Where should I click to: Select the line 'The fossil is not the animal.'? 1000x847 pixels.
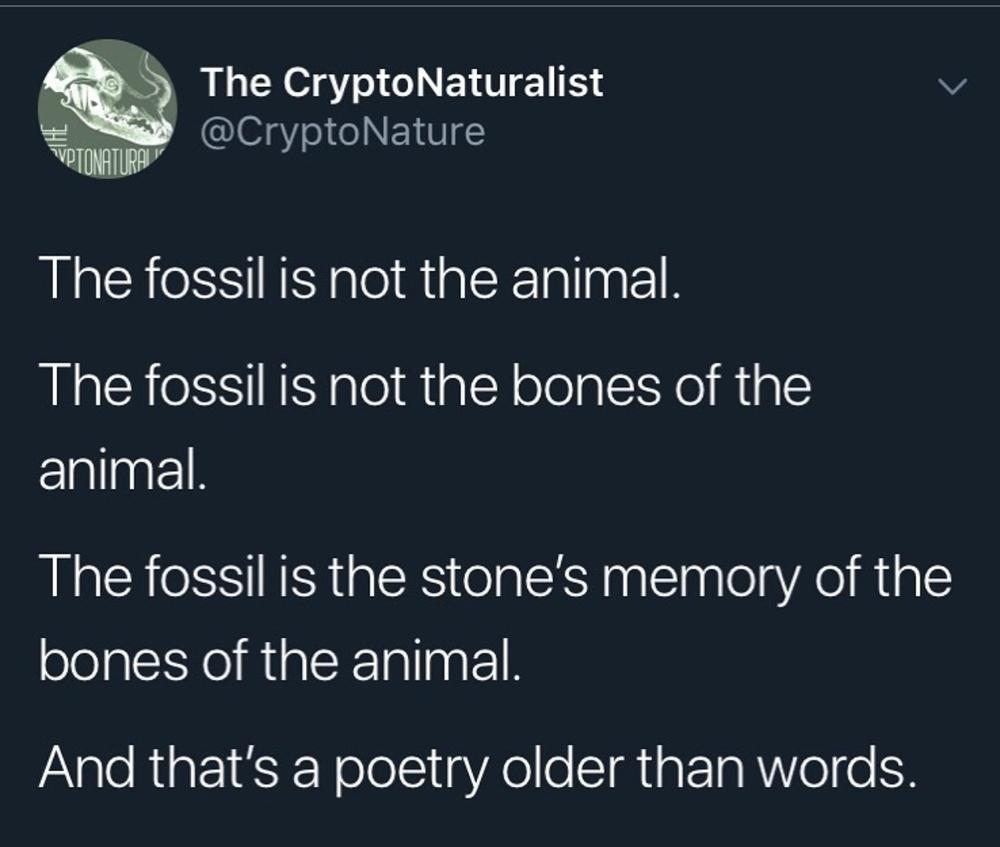pyautogui.click(x=360, y=280)
